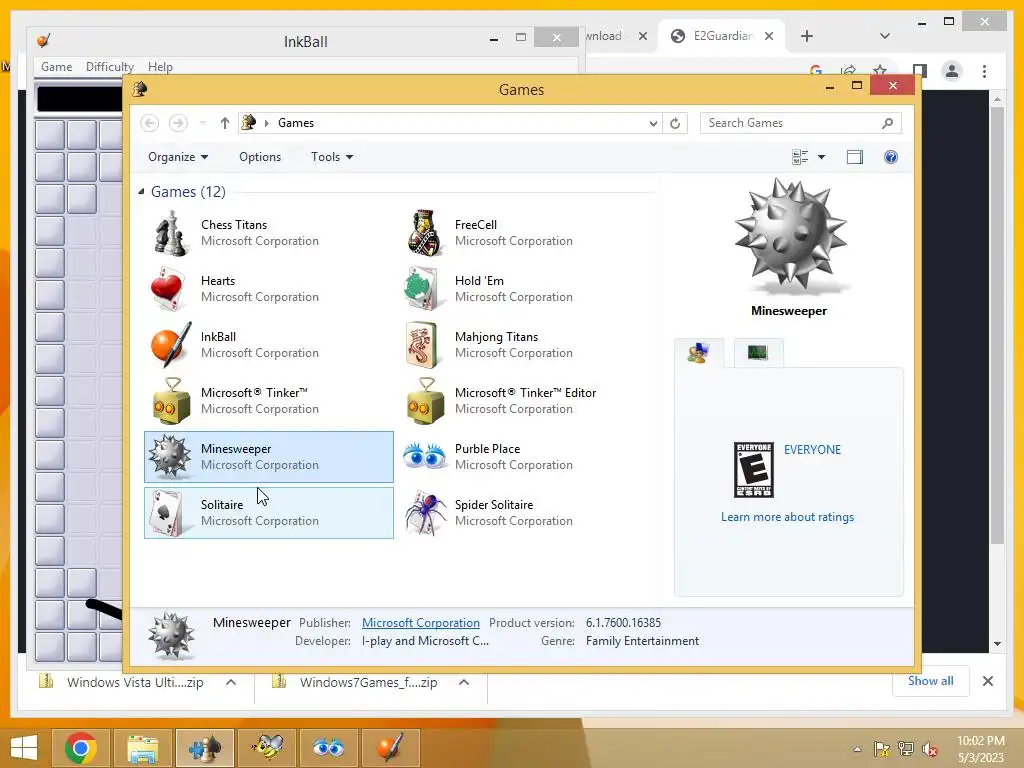Select the Tinker Editor robot icon
The height and width of the screenshot is (768, 1024).
click(x=425, y=401)
